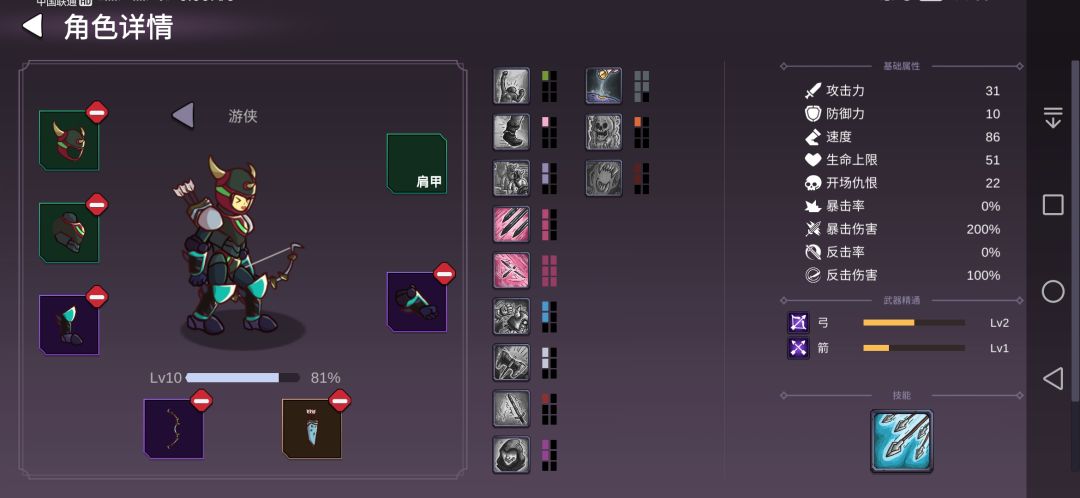Select the 攻击力 attack stat row
Viewport: 1080px width, 498px height.
902,91
